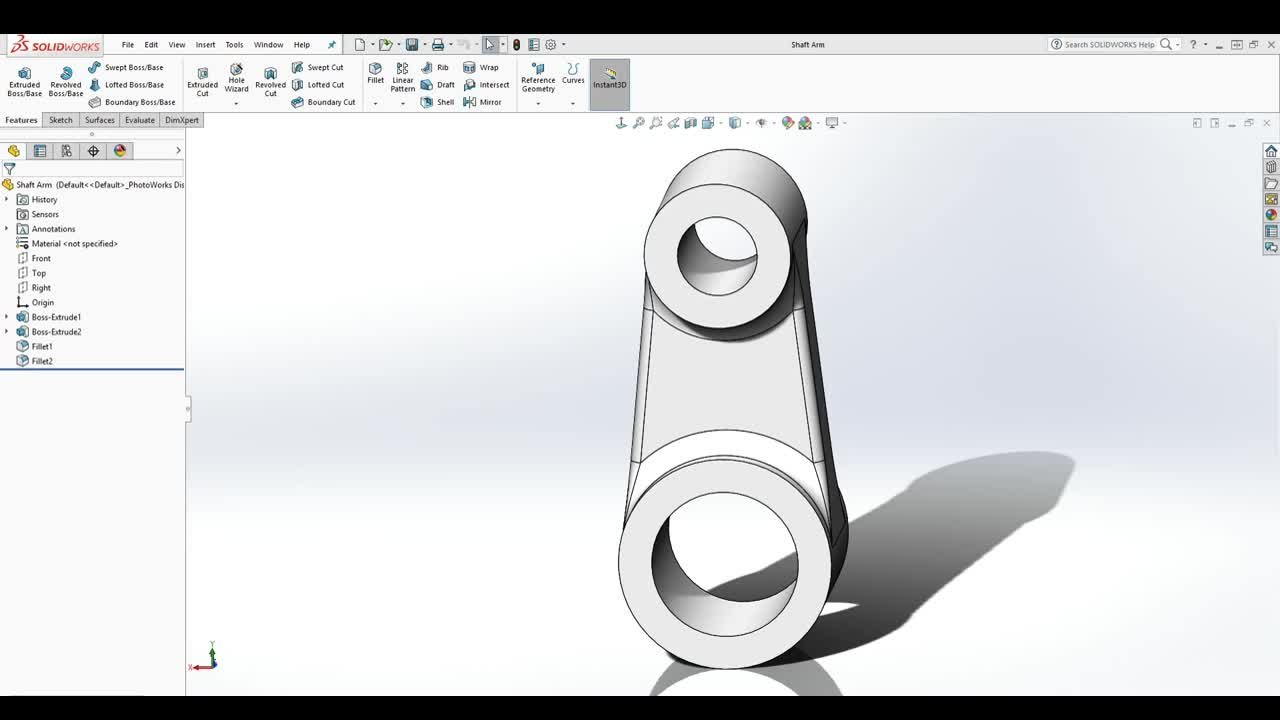Open the Fillet dropdown arrow

[x=375, y=103]
